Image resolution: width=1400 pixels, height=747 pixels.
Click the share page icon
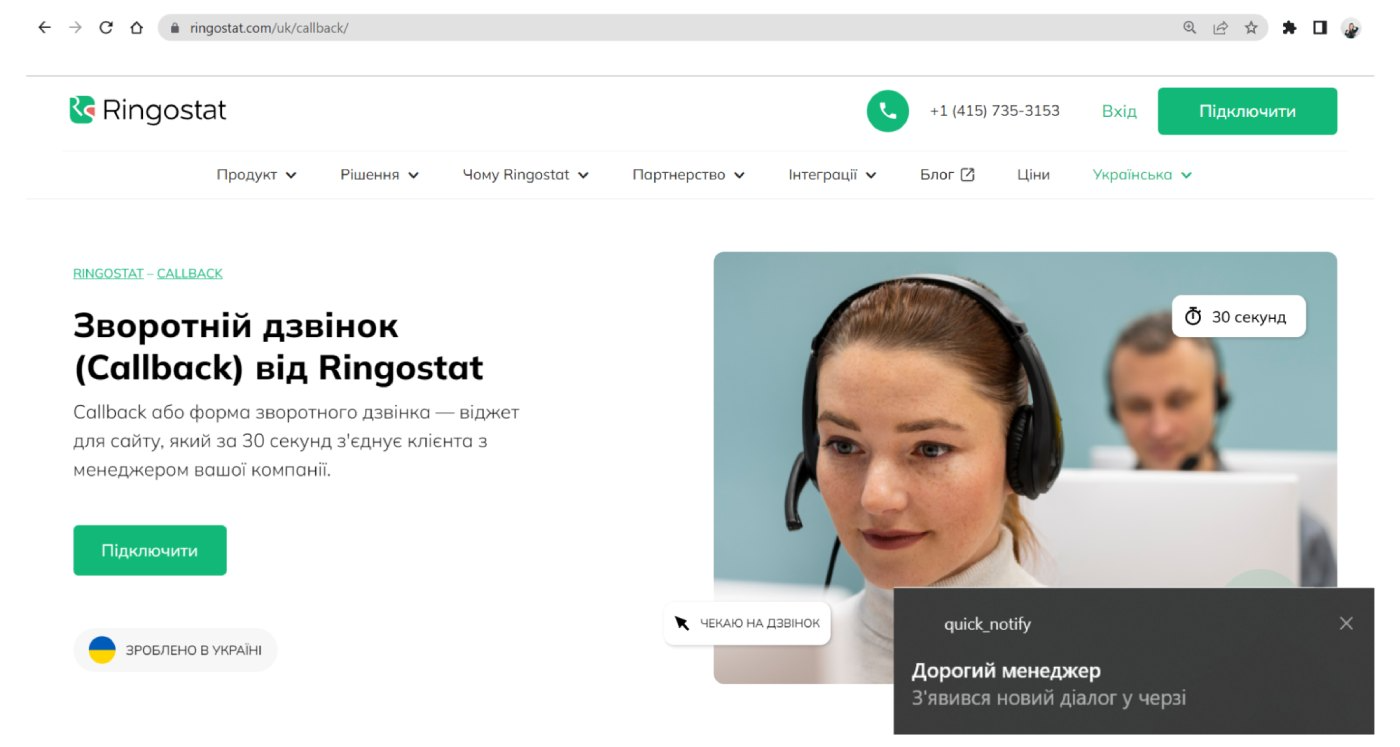click(1220, 28)
